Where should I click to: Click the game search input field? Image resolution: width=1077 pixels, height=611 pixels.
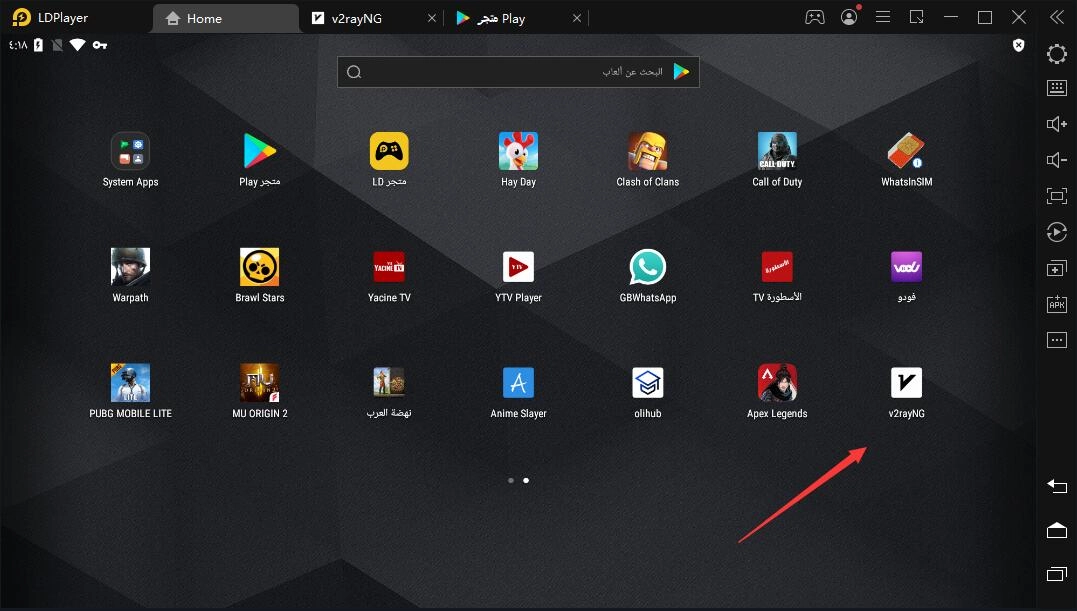click(518, 72)
